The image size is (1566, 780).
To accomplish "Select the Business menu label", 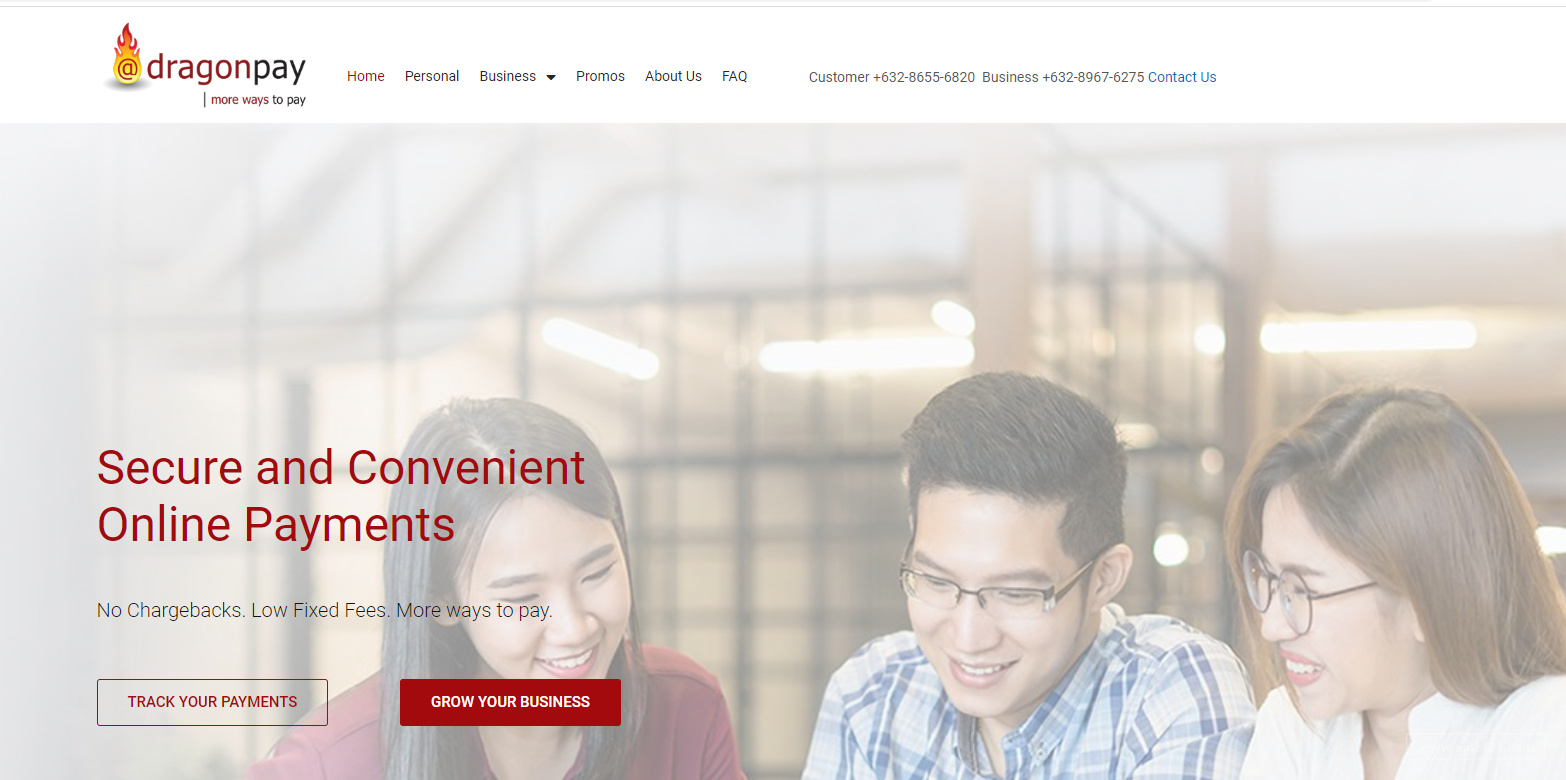I will coord(508,76).
